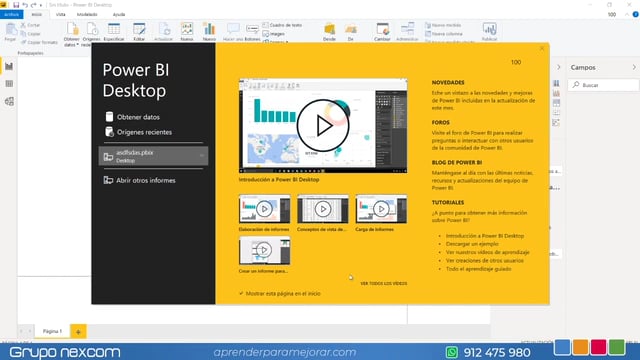Image resolution: width=640 pixels, height=360 pixels.
Task: Open the Crear un informe para video thumbnail
Action: (264, 250)
